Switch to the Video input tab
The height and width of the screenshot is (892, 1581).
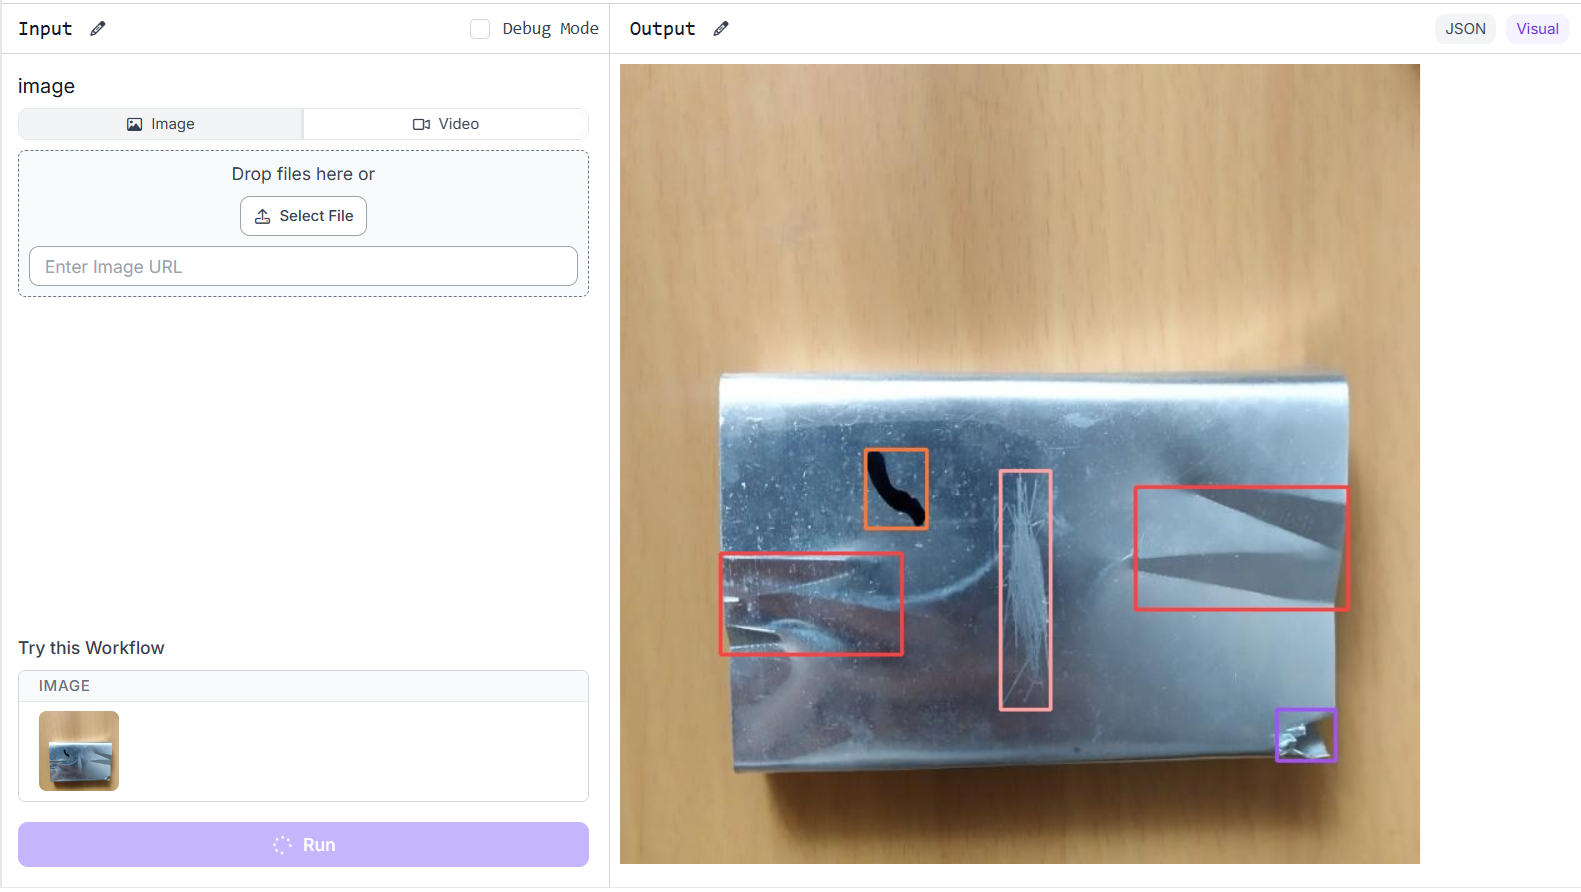point(446,124)
